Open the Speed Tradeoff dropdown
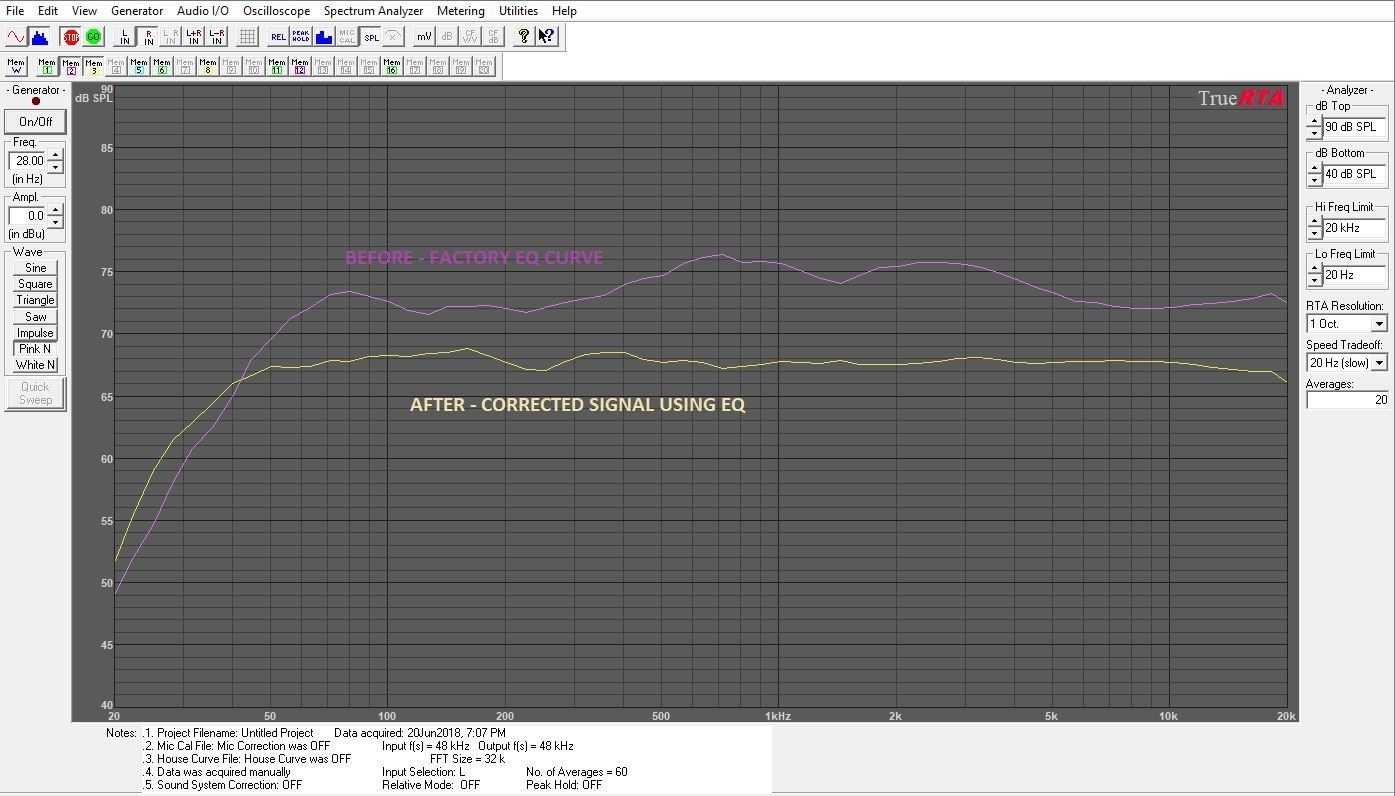1395x796 pixels. [x=1381, y=362]
